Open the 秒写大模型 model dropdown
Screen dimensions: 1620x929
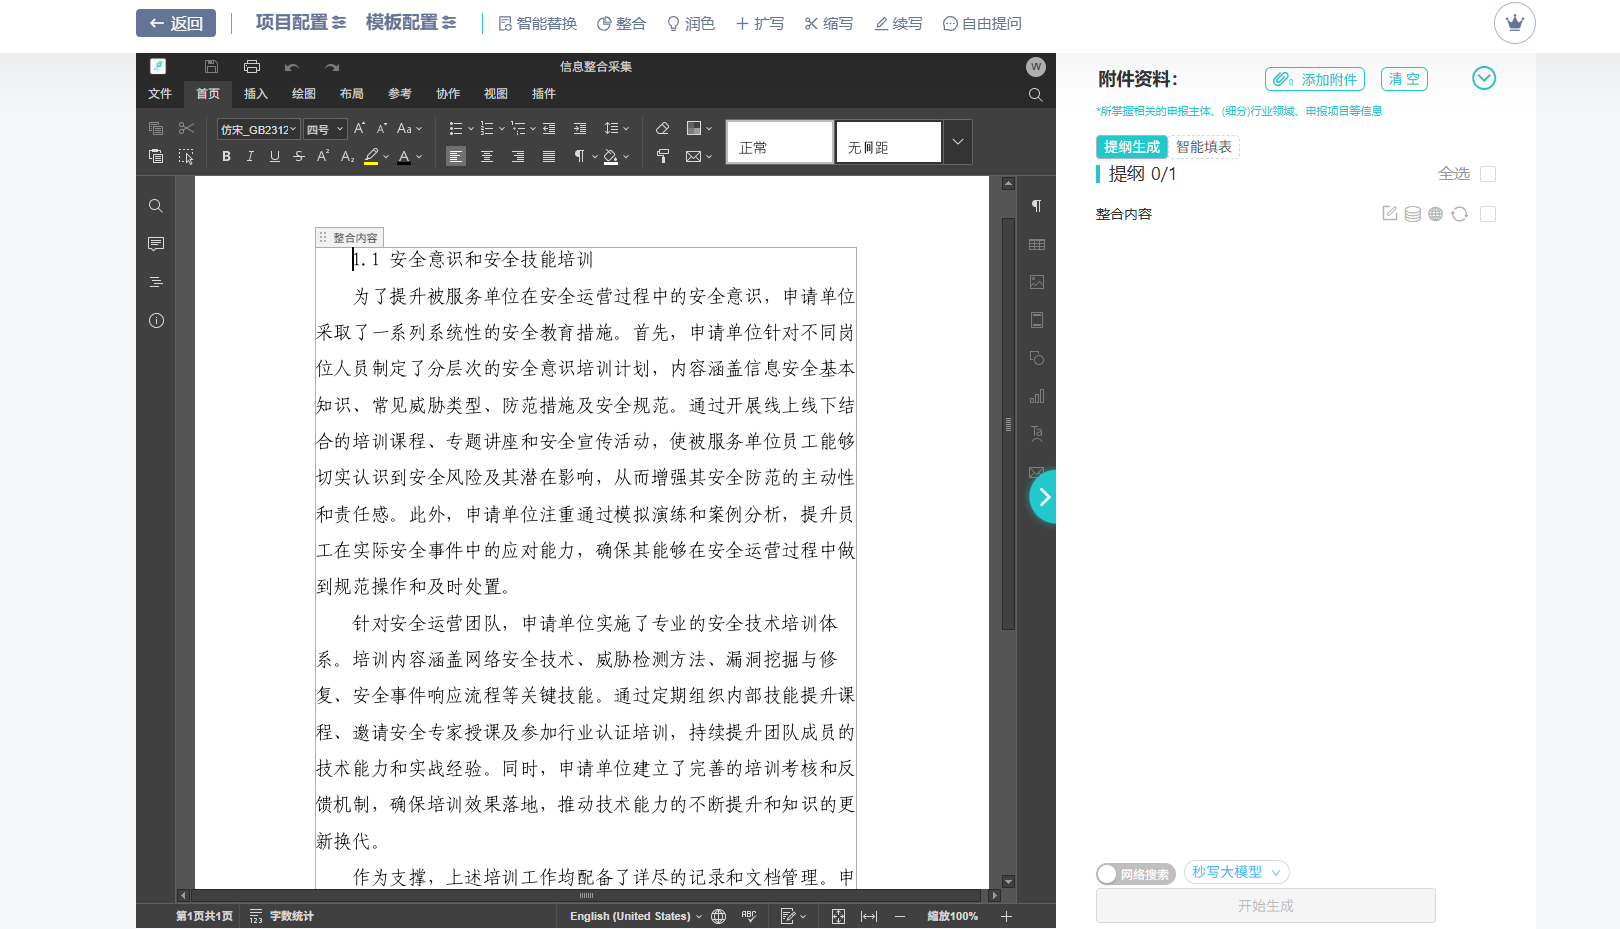click(1236, 871)
